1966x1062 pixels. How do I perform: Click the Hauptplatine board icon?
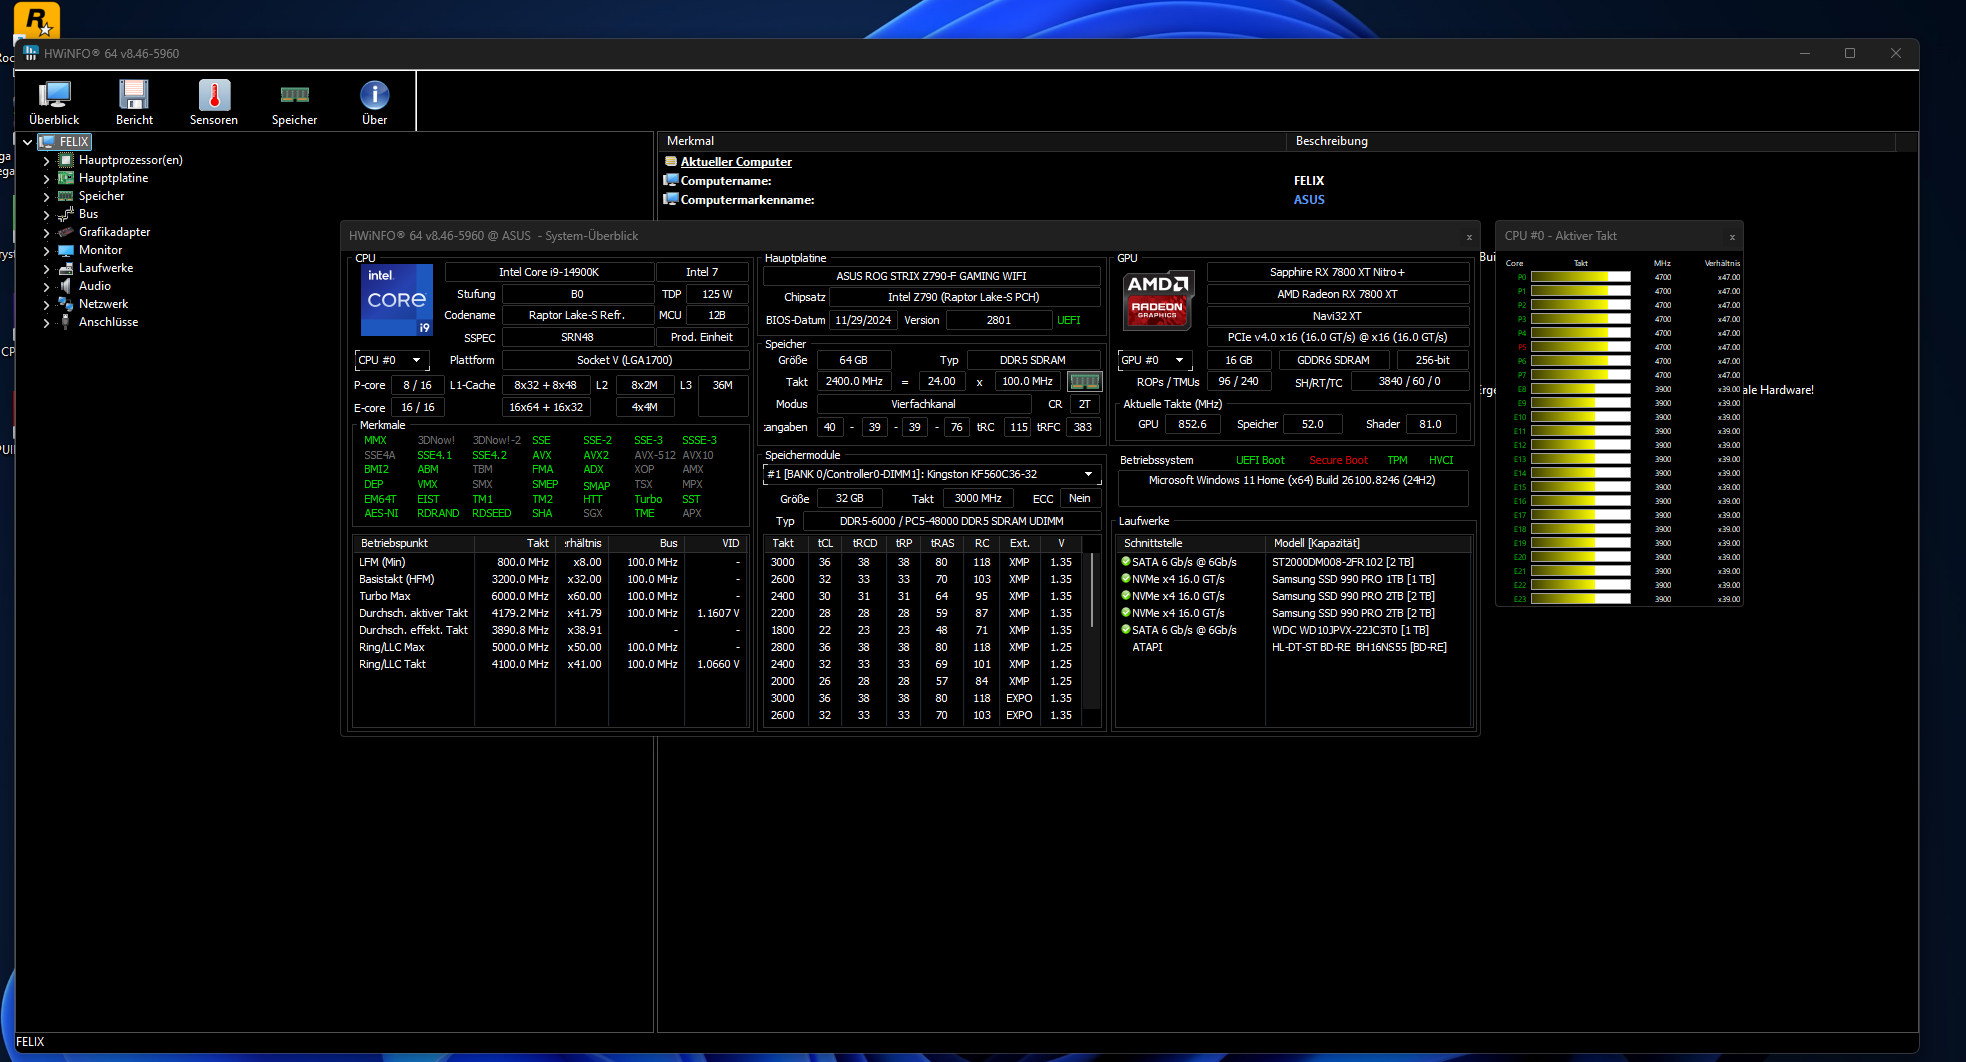tap(66, 178)
